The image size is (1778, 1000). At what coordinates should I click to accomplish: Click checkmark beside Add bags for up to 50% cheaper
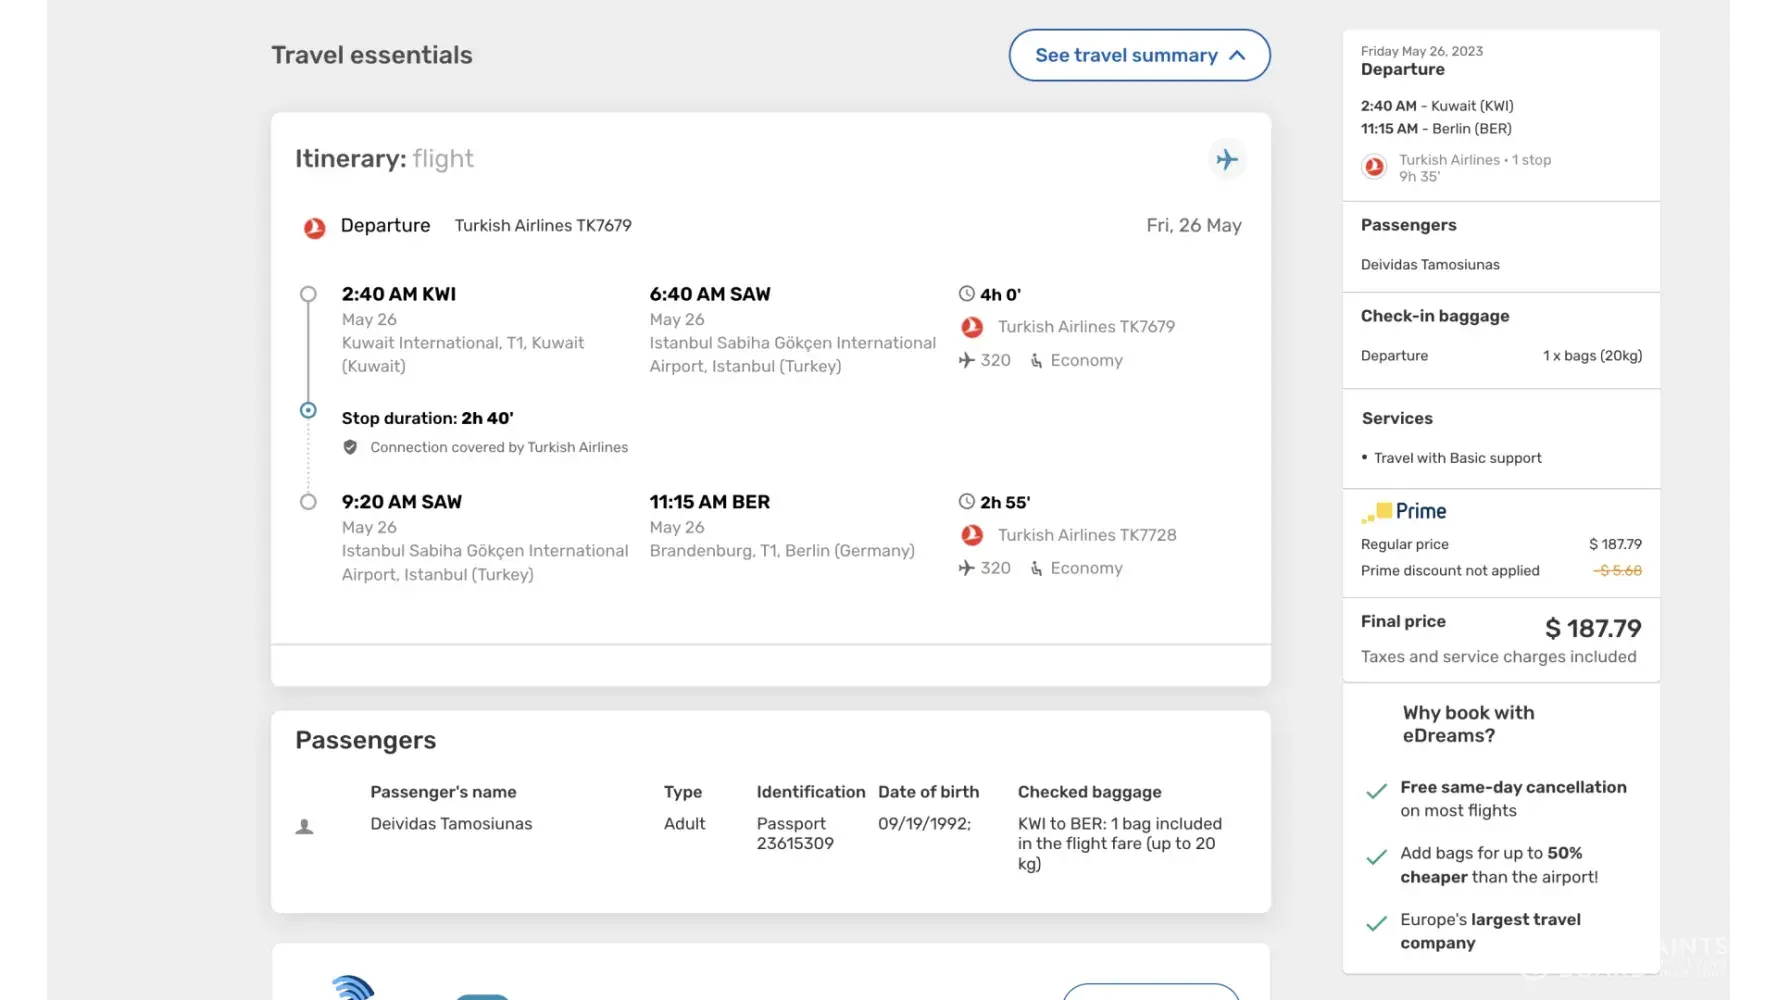coord(1376,857)
